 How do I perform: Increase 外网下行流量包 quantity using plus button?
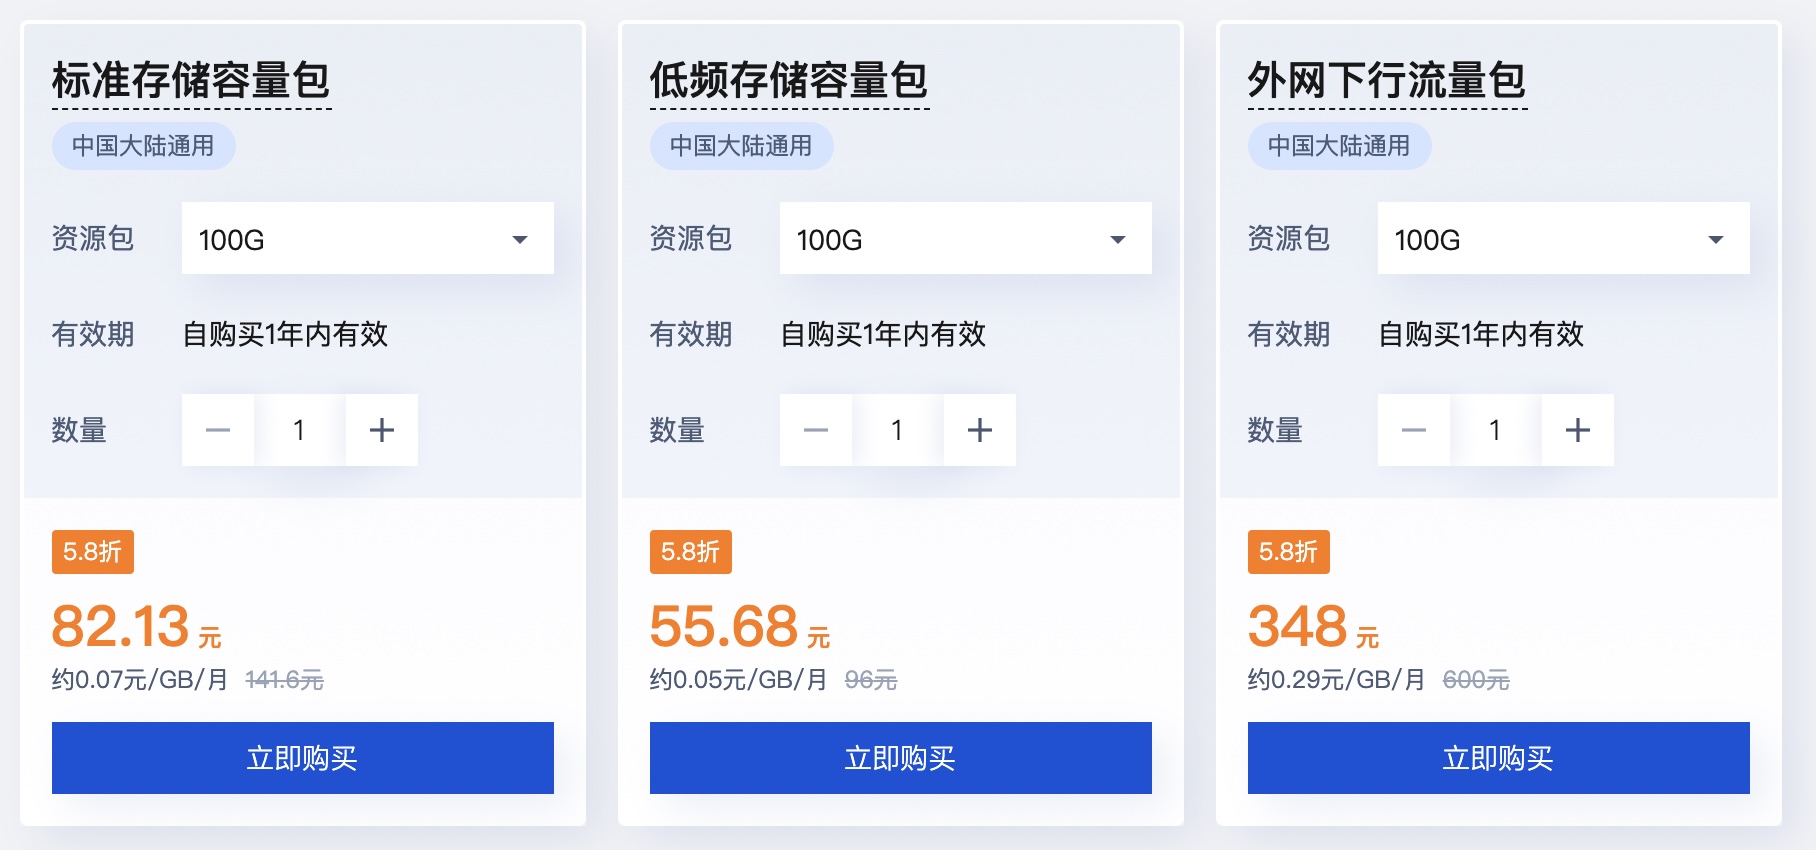[x=1577, y=429]
